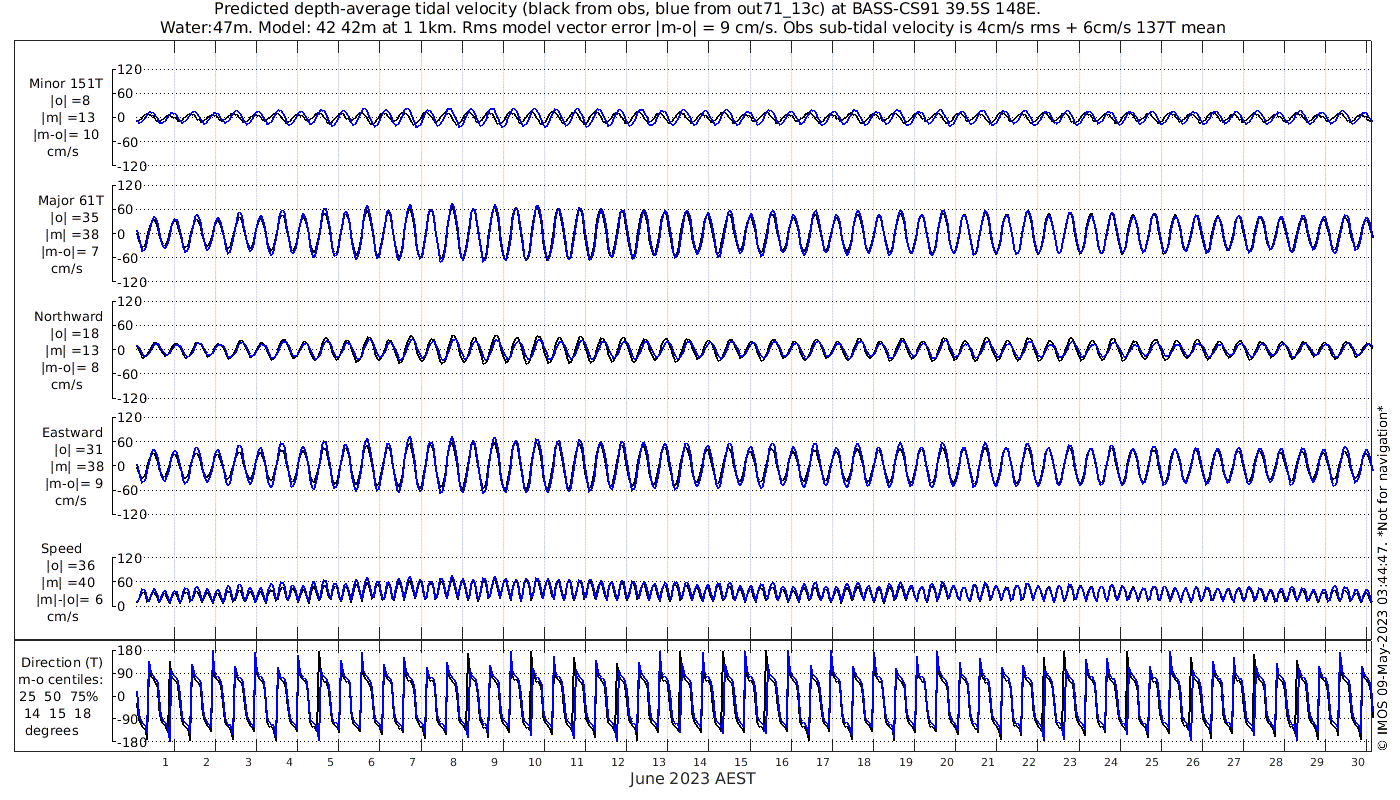Click '|m| =40' in the Speed panel
This screenshot has width=1400, height=800.
point(70,583)
